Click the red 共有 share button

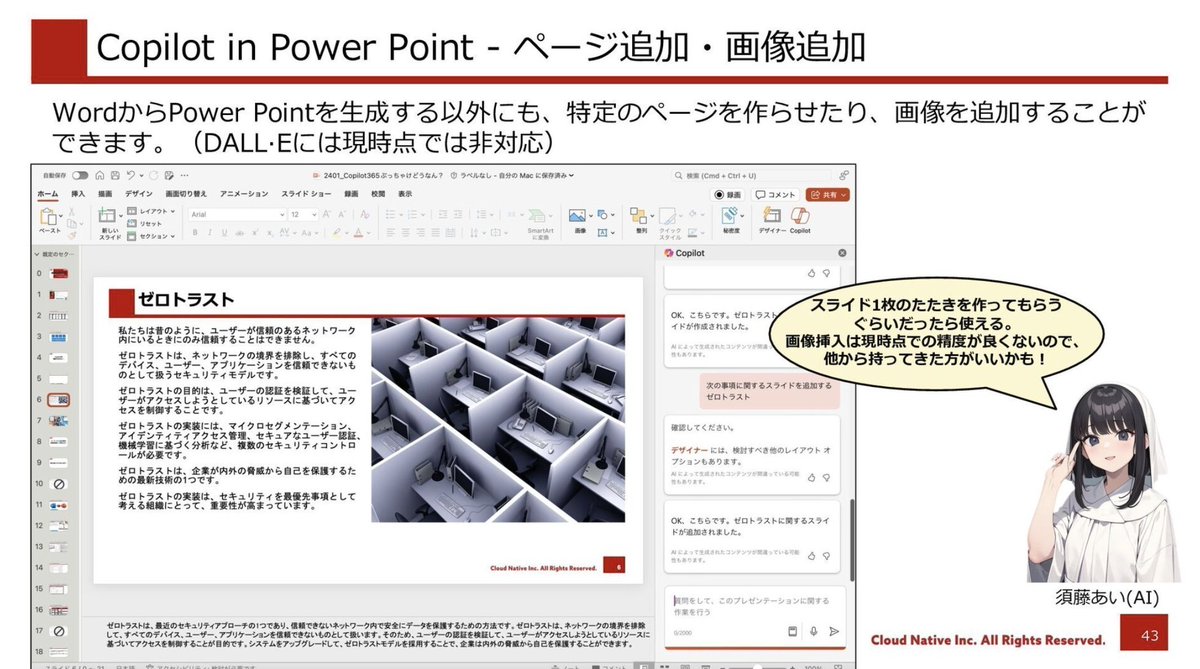tap(829, 194)
